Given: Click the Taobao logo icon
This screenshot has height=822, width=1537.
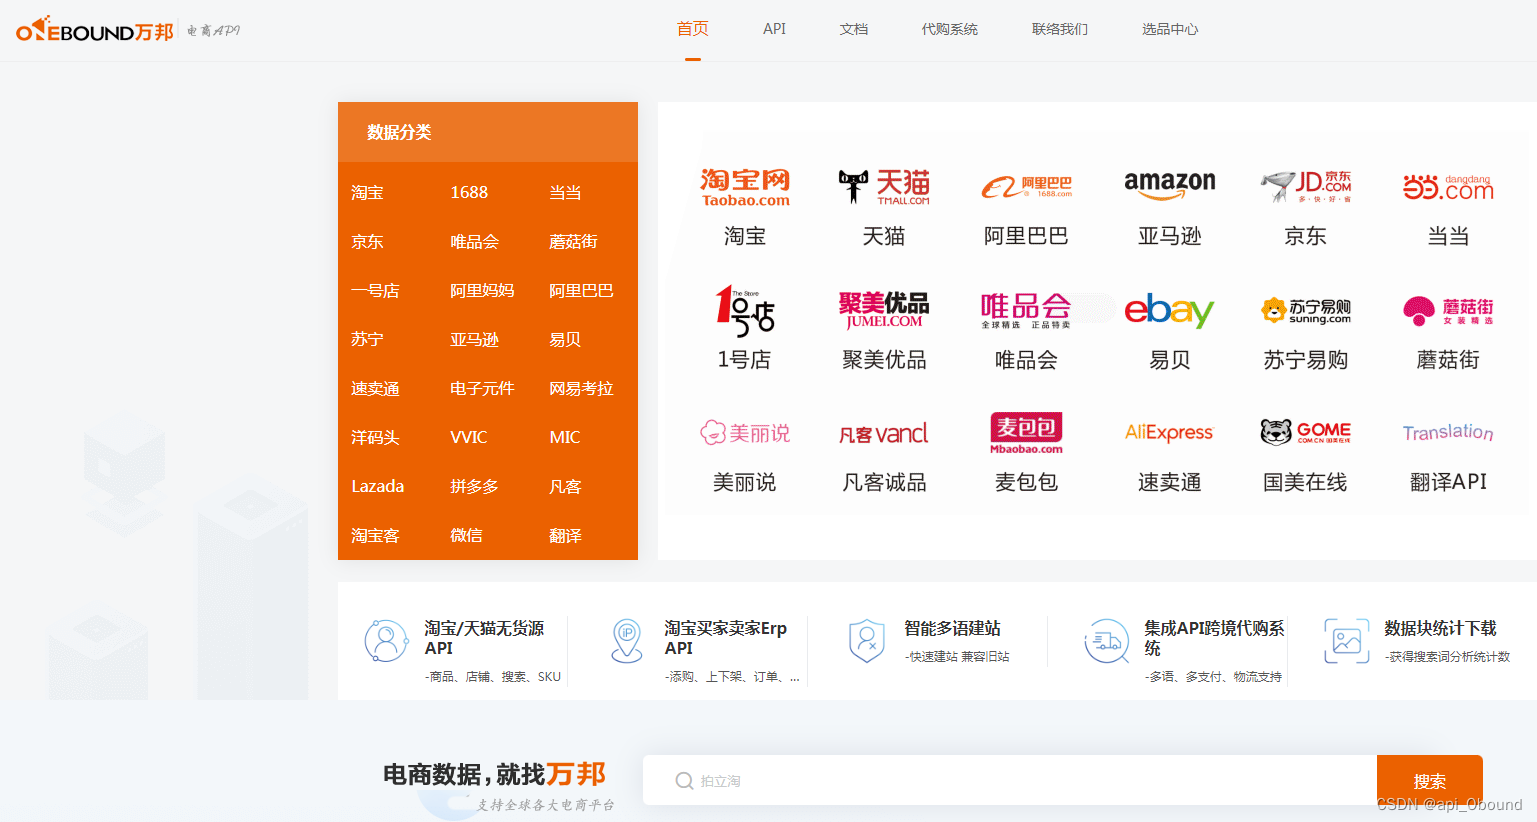Looking at the screenshot, I should [744, 186].
